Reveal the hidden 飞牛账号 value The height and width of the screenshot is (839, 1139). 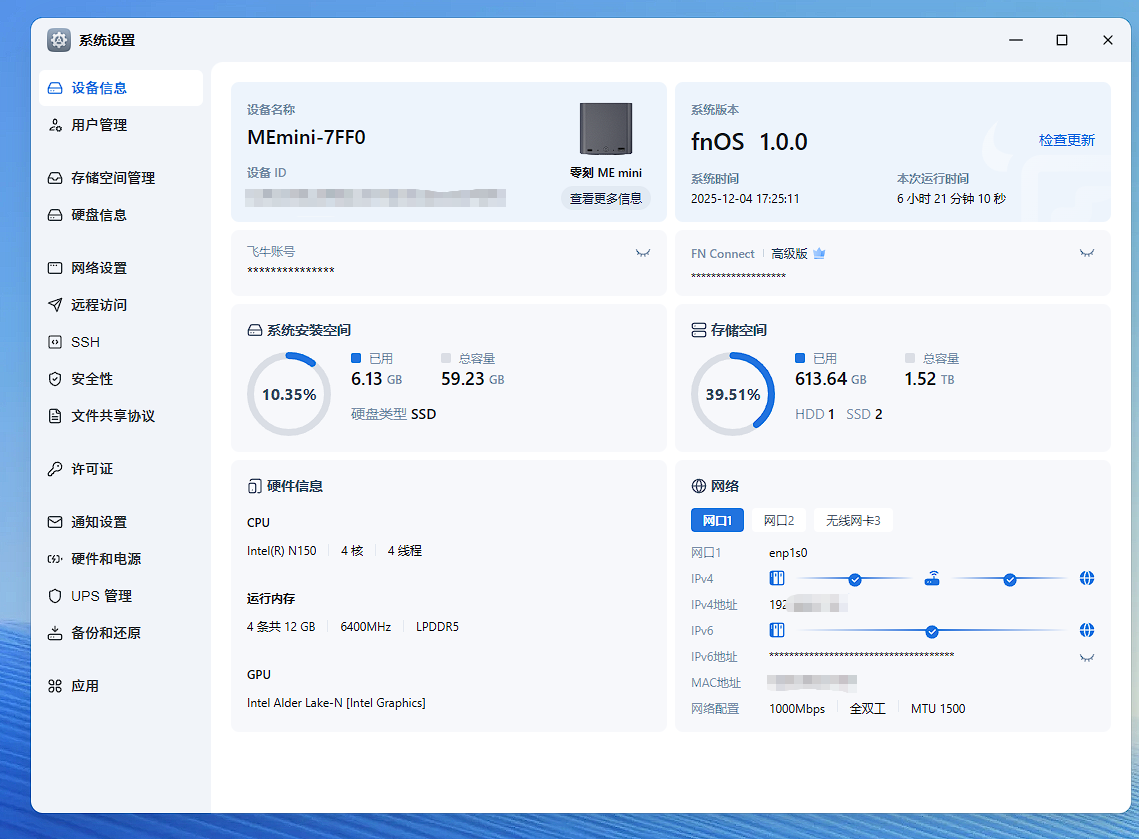pos(643,253)
